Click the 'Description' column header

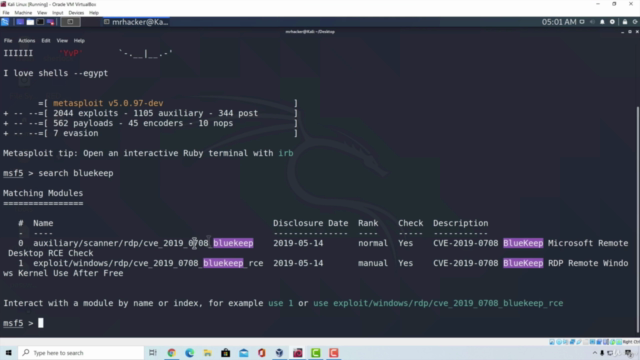[x=460, y=223]
